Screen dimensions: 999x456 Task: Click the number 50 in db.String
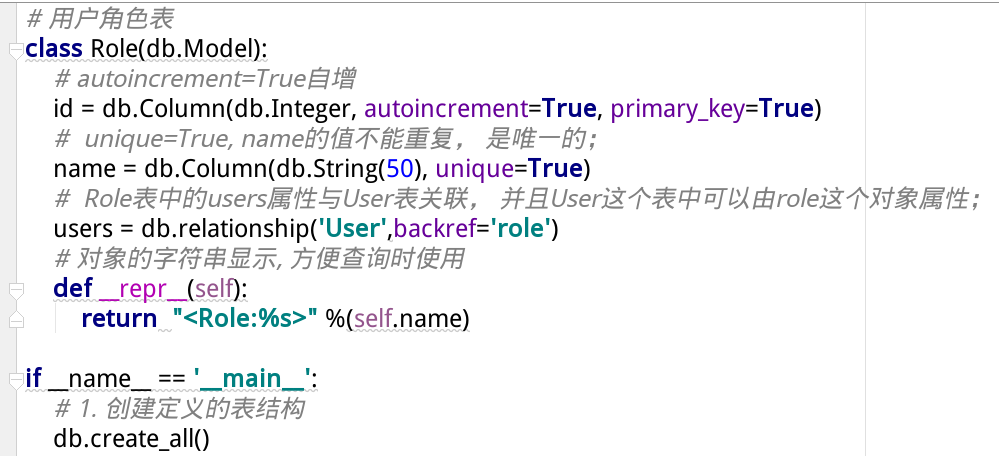pyautogui.click(x=400, y=169)
